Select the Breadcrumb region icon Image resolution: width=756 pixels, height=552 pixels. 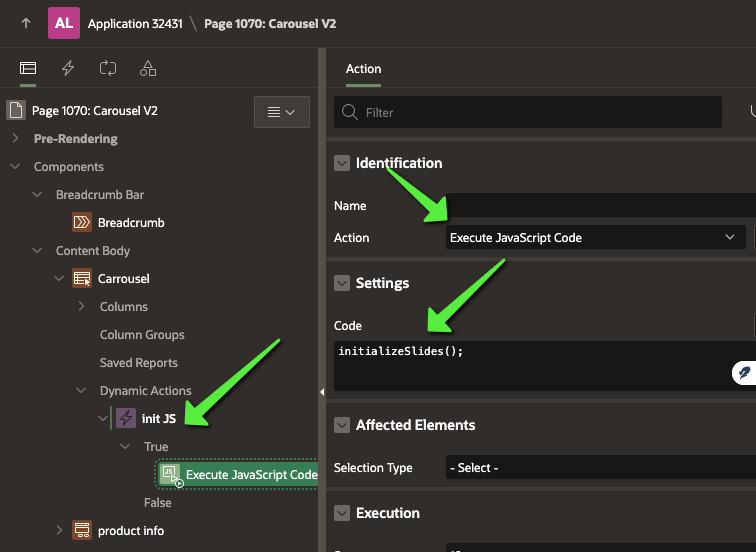coord(82,223)
